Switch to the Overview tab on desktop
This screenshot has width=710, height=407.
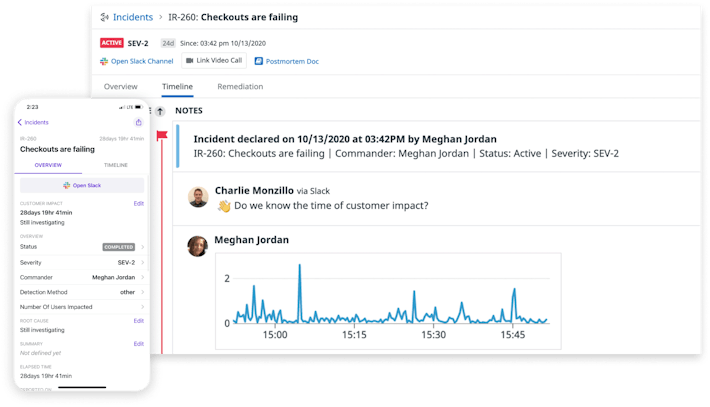click(x=121, y=87)
